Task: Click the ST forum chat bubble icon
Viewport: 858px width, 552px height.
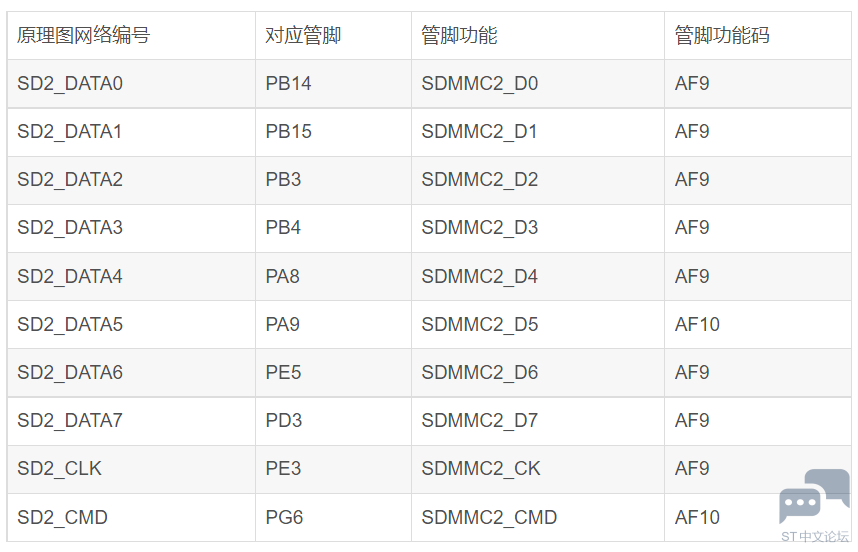Action: [x=814, y=496]
